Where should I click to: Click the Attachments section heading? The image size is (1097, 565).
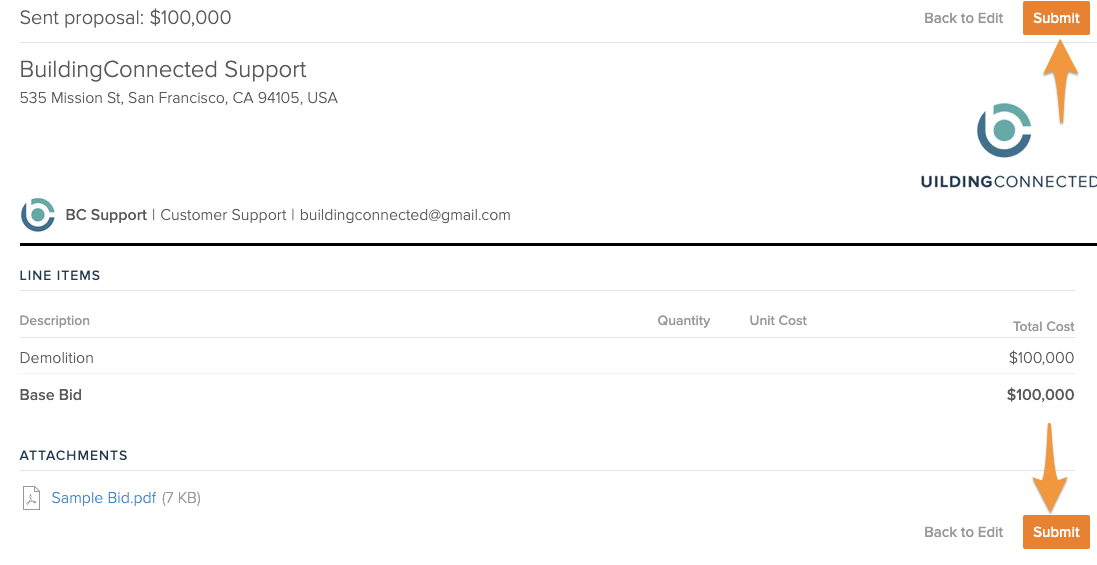click(74, 455)
